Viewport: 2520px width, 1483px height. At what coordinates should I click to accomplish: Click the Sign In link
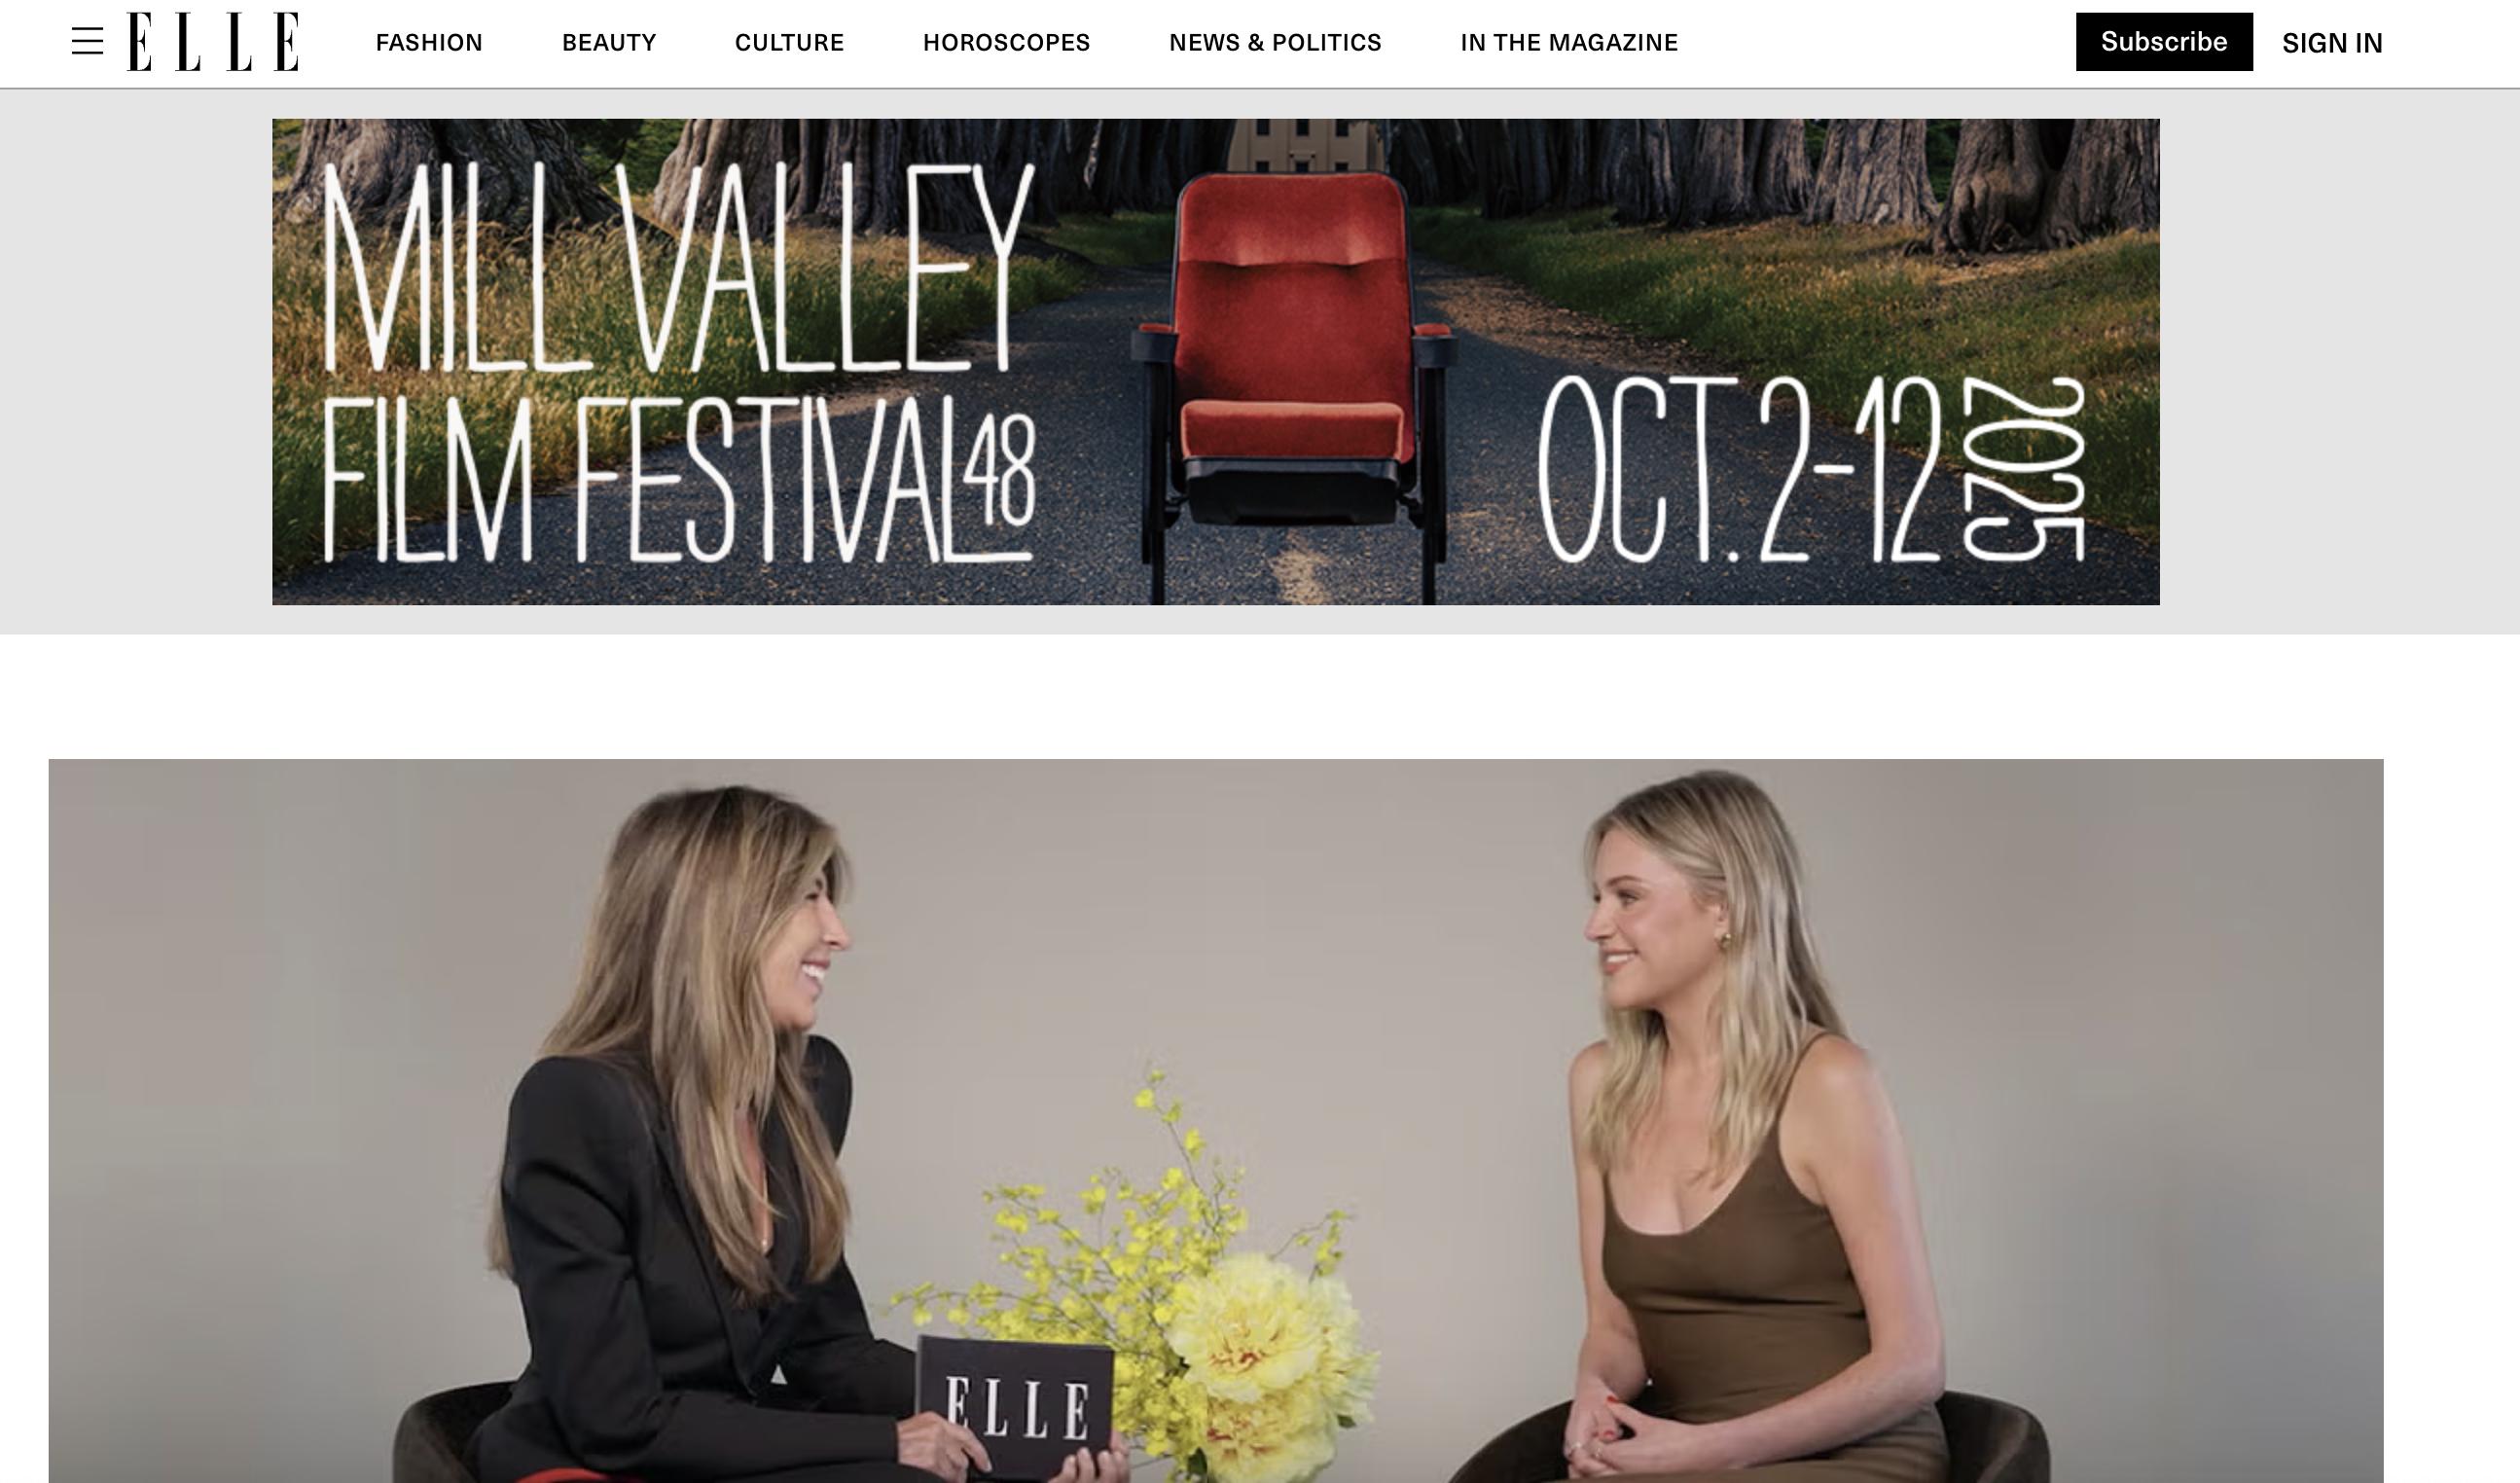pos(2332,43)
